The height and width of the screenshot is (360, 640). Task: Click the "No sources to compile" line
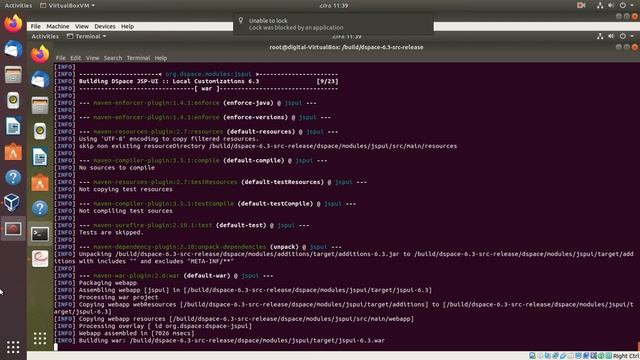pyautogui.click(x=117, y=168)
